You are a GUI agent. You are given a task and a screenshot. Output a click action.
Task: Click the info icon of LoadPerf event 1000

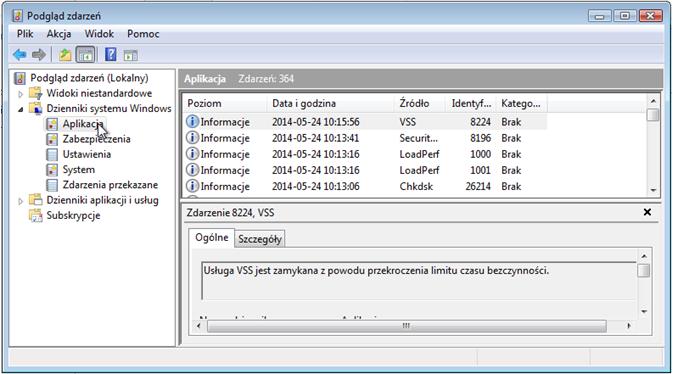click(x=192, y=154)
